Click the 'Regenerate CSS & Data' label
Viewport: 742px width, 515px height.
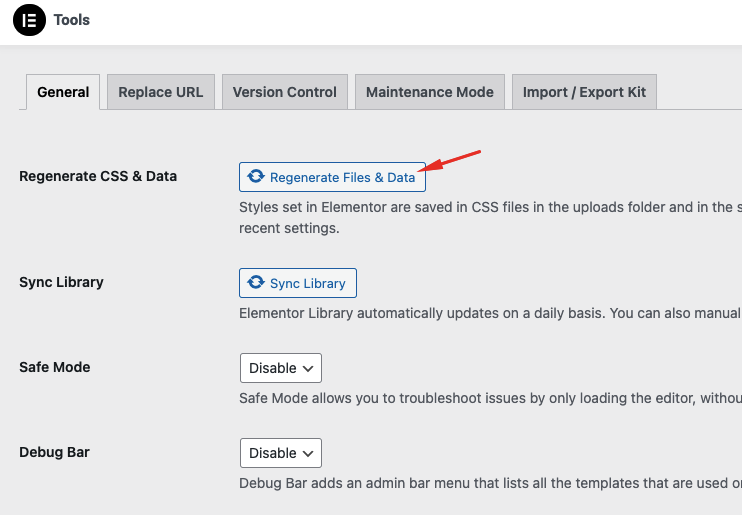click(x=98, y=176)
